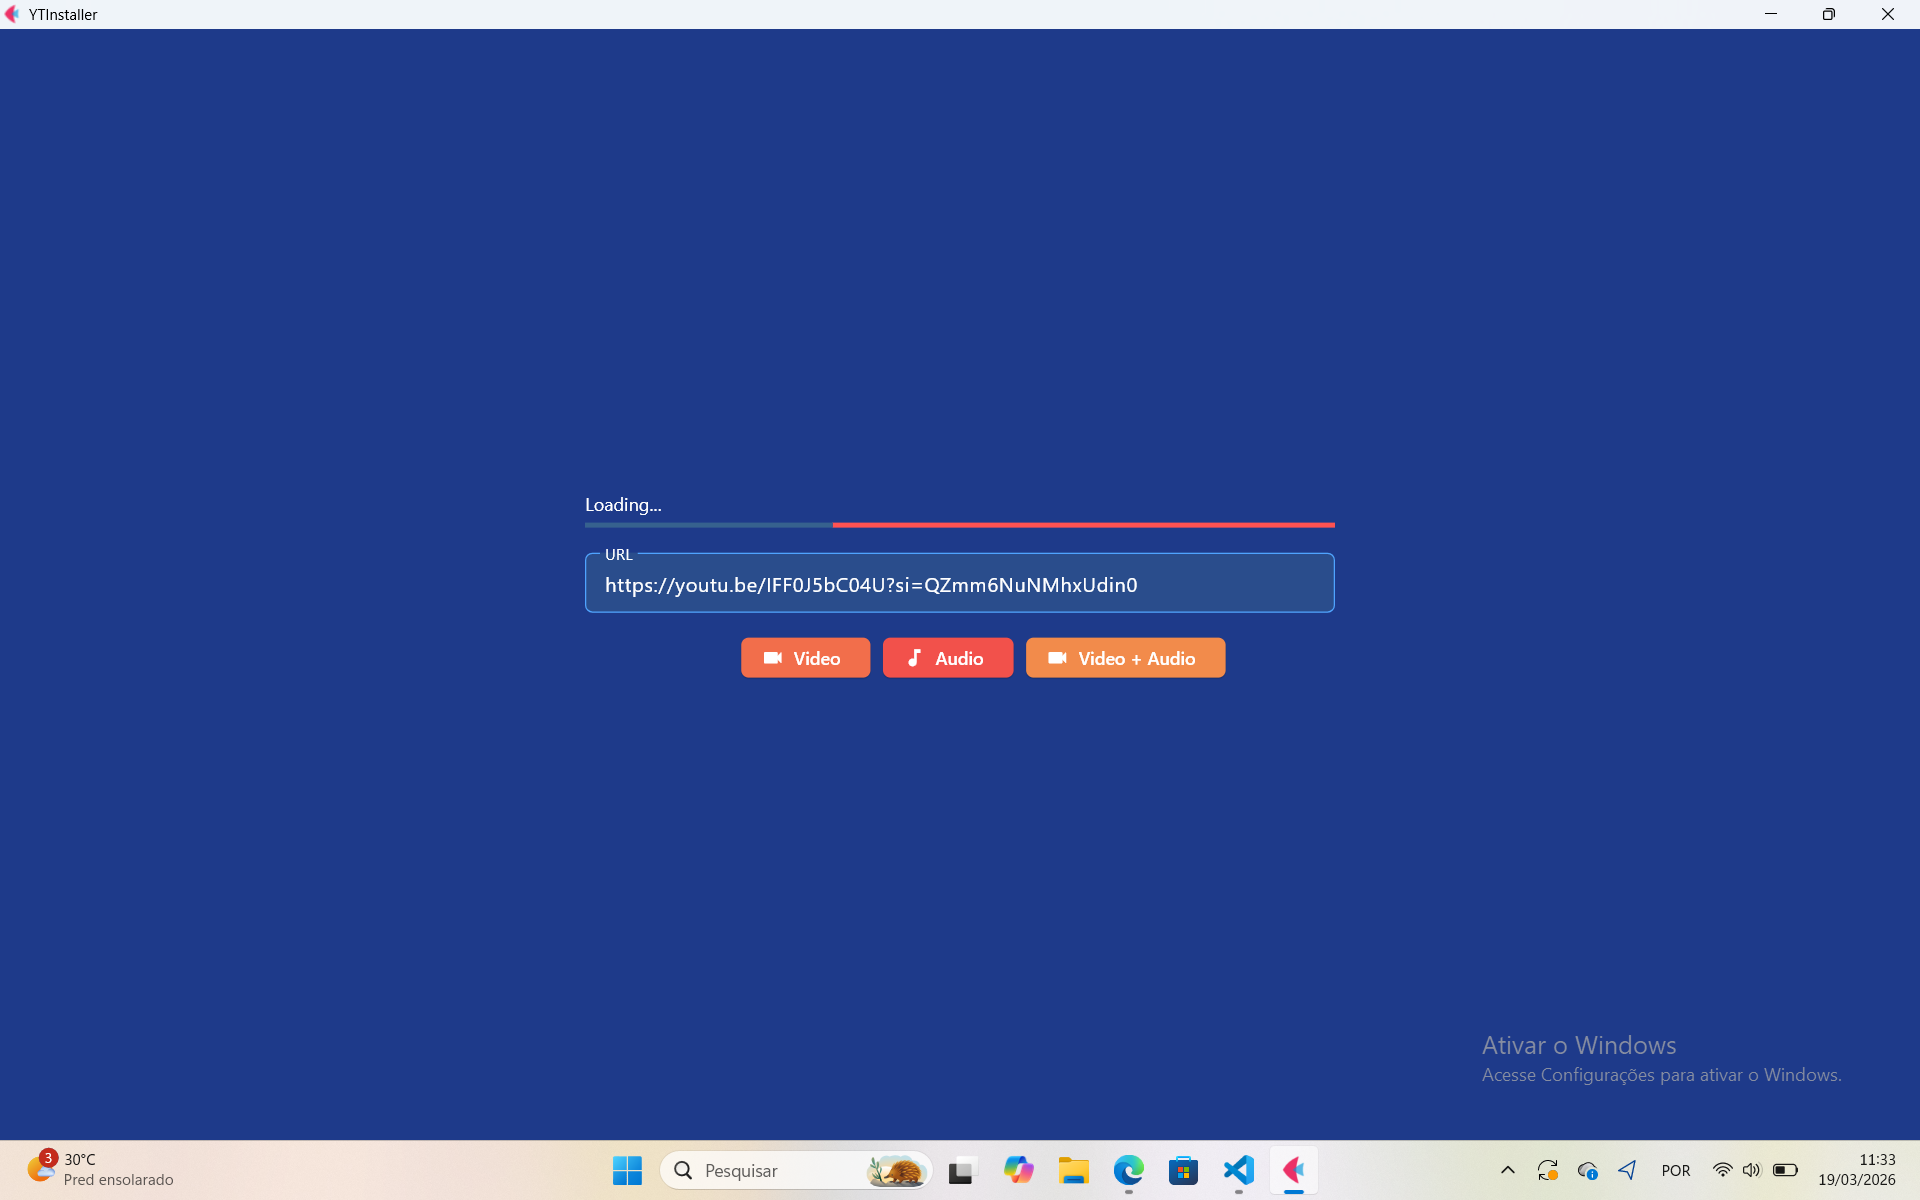1920x1200 pixels.
Task: Switch to Microsoft Edge in the taskbar
Action: (x=1128, y=1170)
